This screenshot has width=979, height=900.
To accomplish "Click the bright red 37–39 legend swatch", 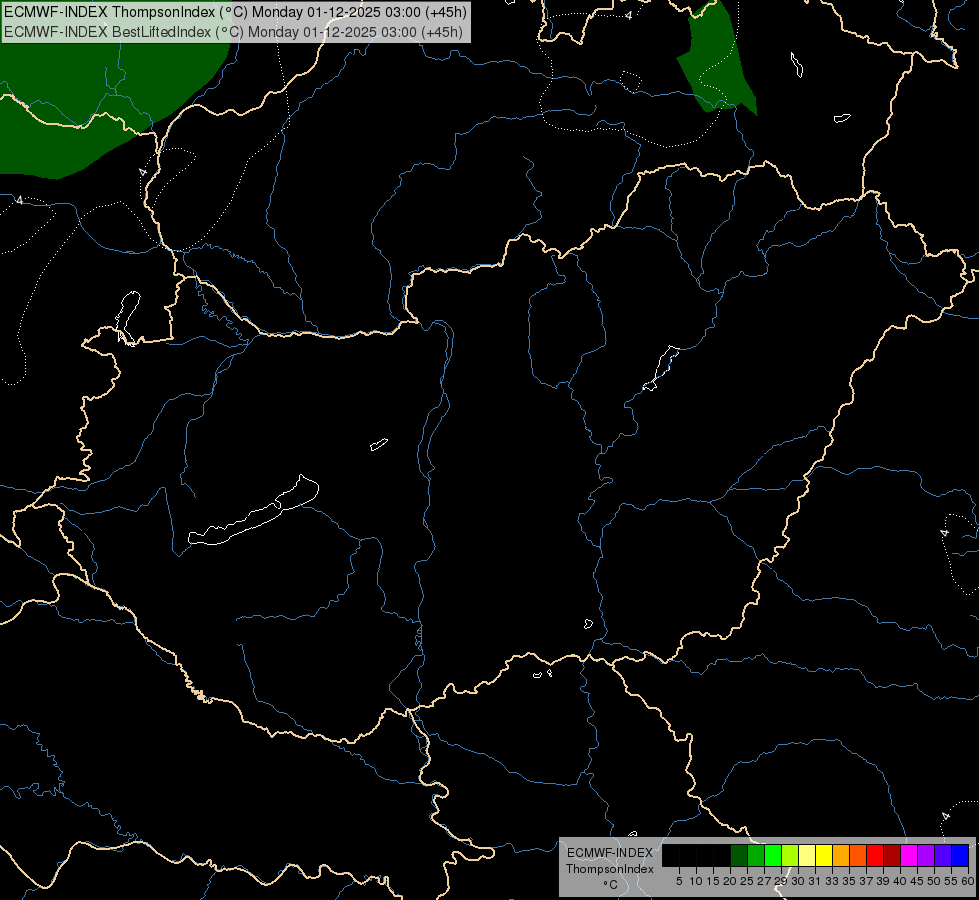I will click(x=875, y=855).
